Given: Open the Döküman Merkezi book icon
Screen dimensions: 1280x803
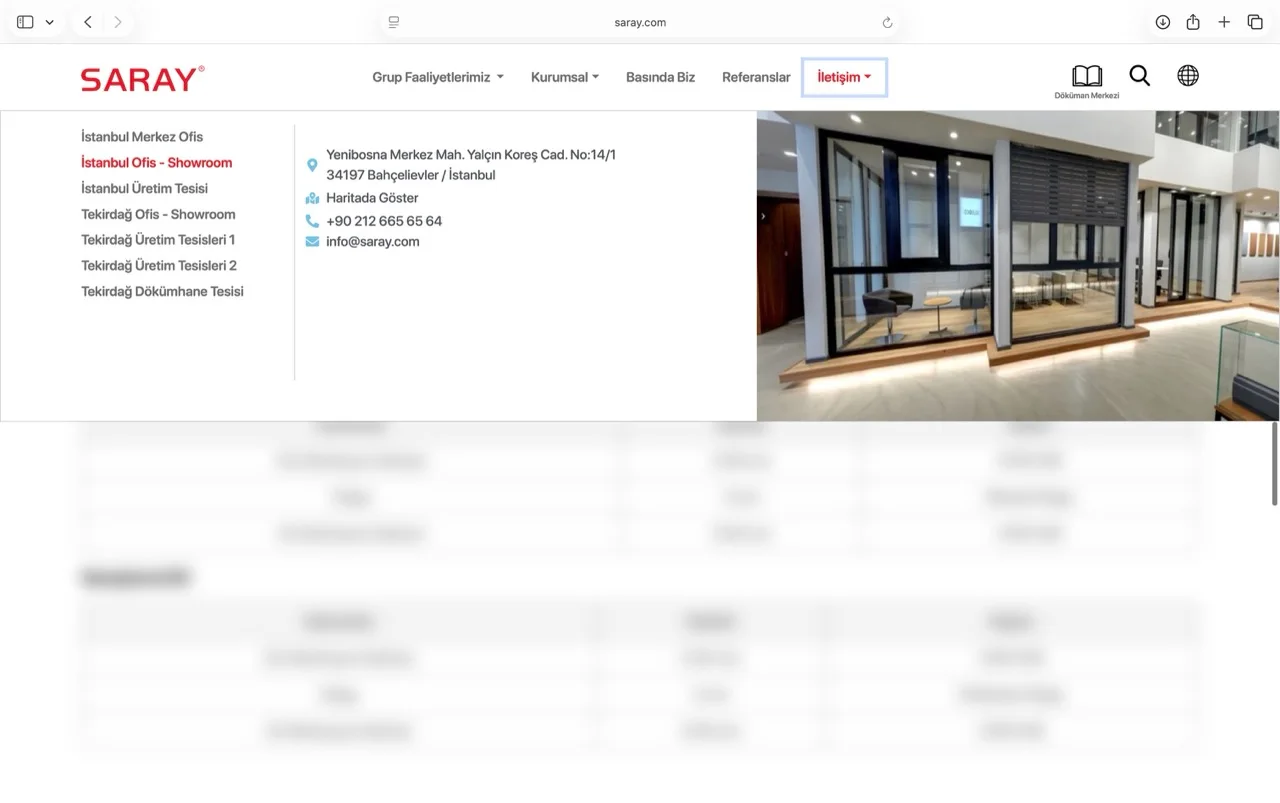Looking at the screenshot, I should [1087, 76].
